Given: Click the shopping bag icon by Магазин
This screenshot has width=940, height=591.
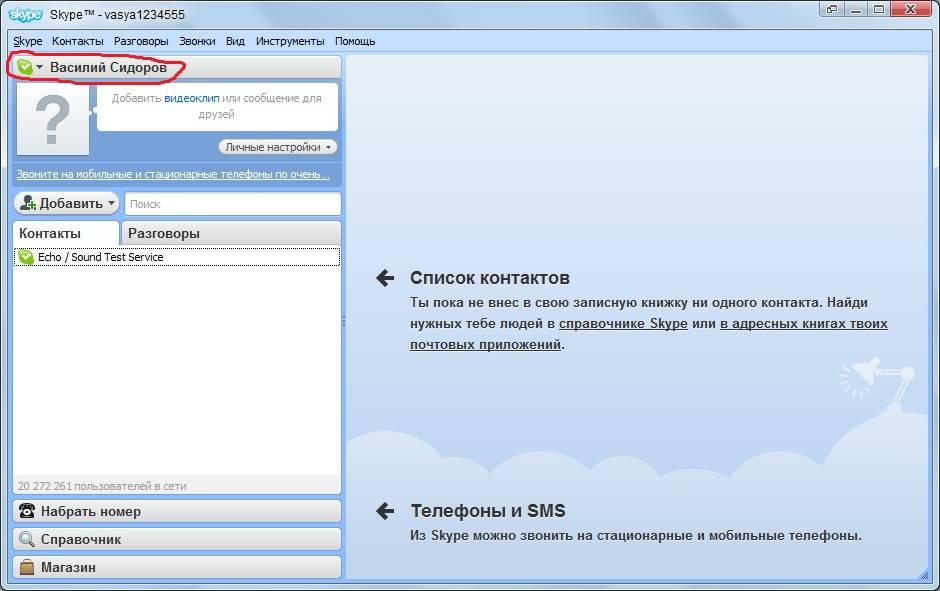Looking at the screenshot, I should point(27,566).
